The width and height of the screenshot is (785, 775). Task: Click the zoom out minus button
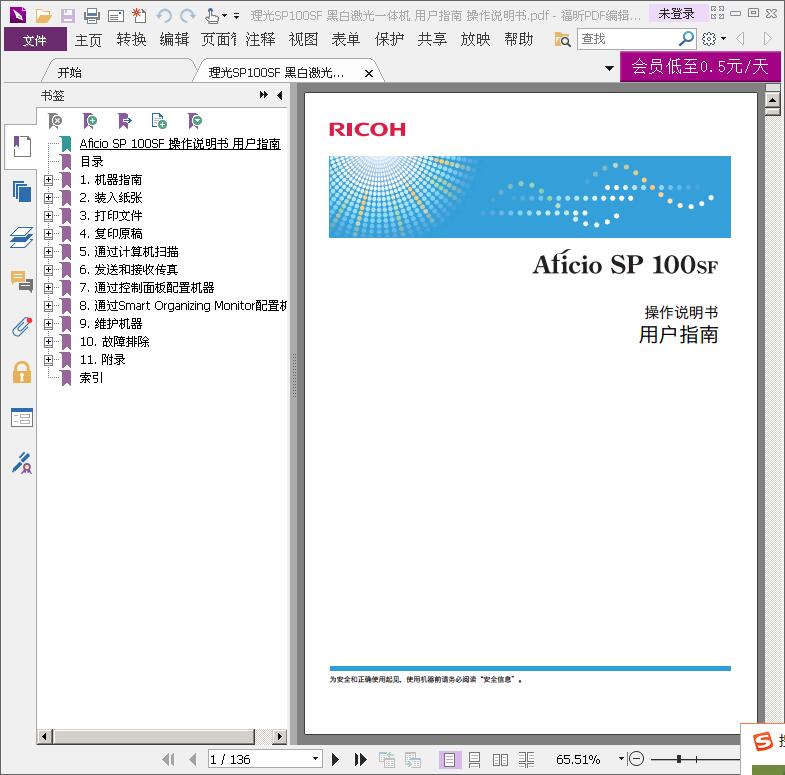pyautogui.click(x=636, y=759)
